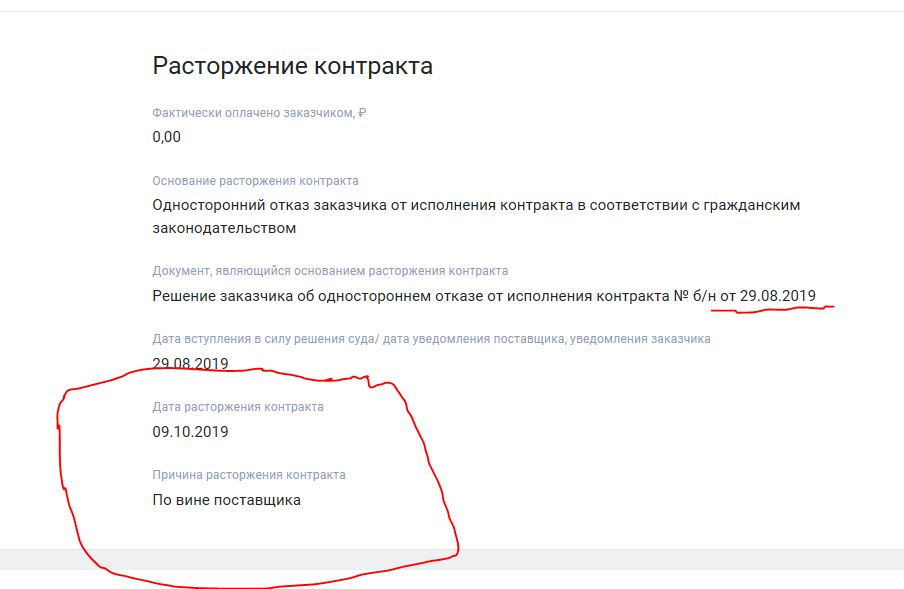Click the ruble currency symbol
This screenshot has width=904, height=589.
(x=362, y=113)
